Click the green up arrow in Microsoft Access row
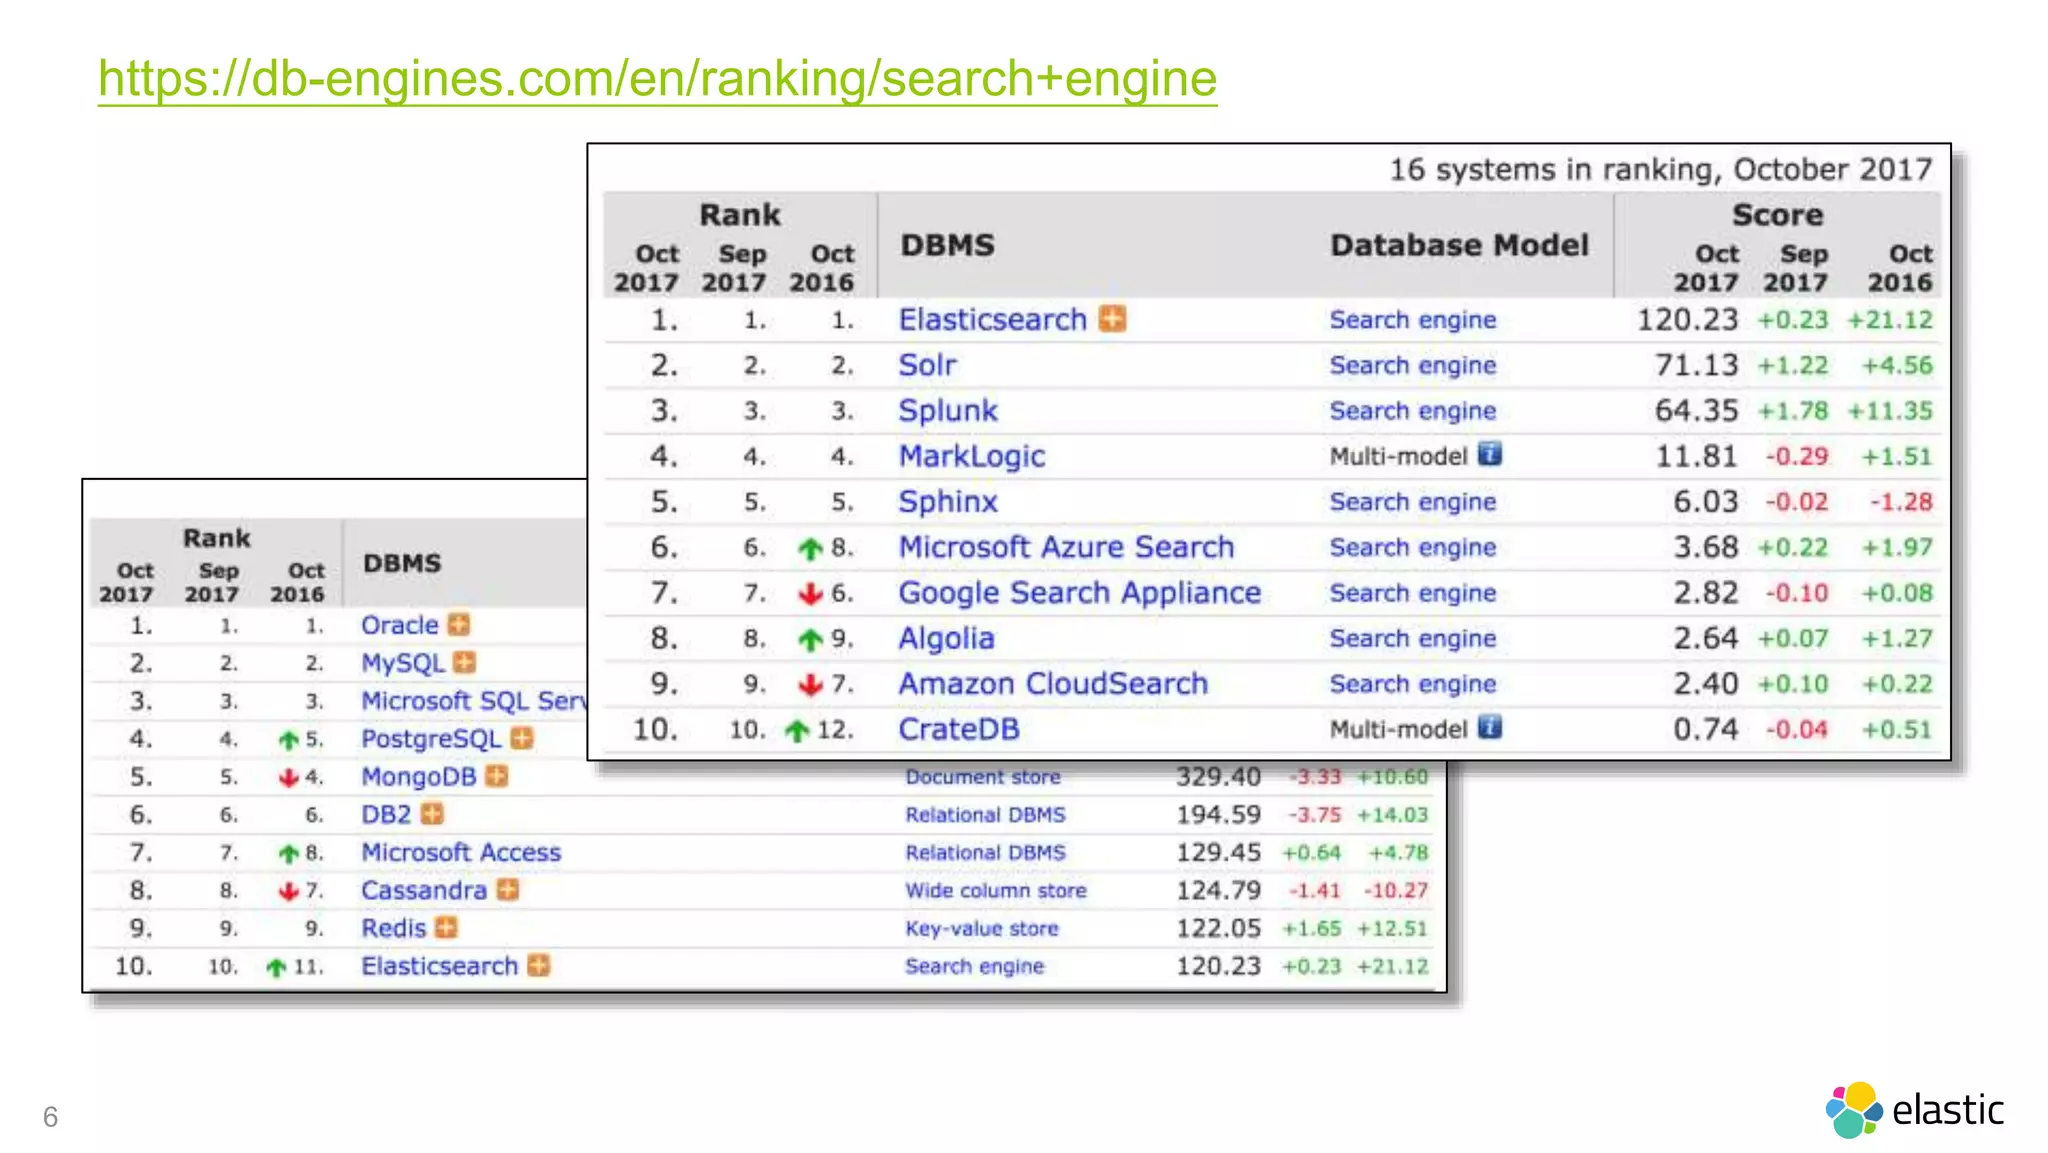The height and width of the screenshot is (1153, 2048). (x=289, y=853)
